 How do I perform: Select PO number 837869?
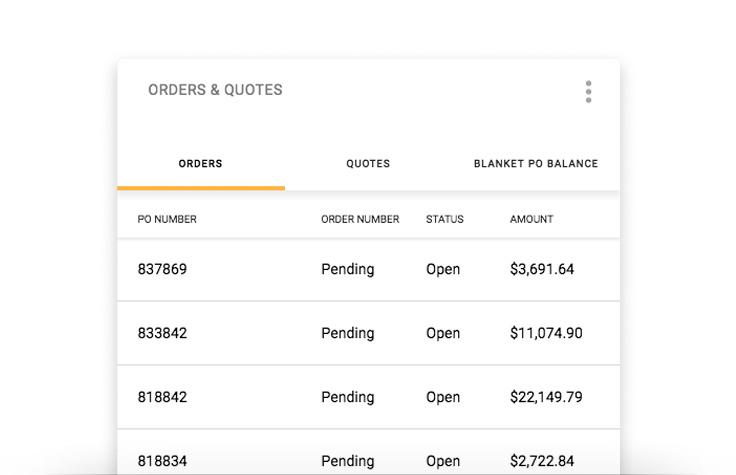point(162,269)
